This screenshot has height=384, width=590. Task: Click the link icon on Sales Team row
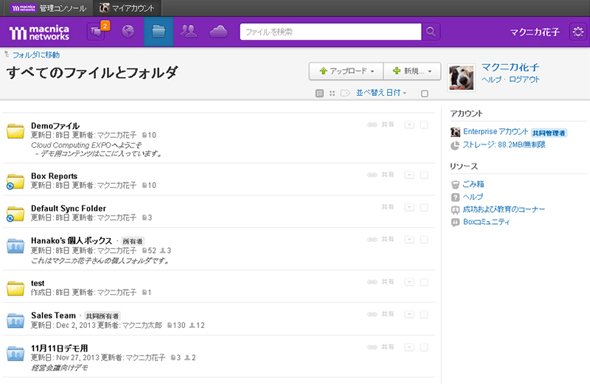[x=372, y=314]
